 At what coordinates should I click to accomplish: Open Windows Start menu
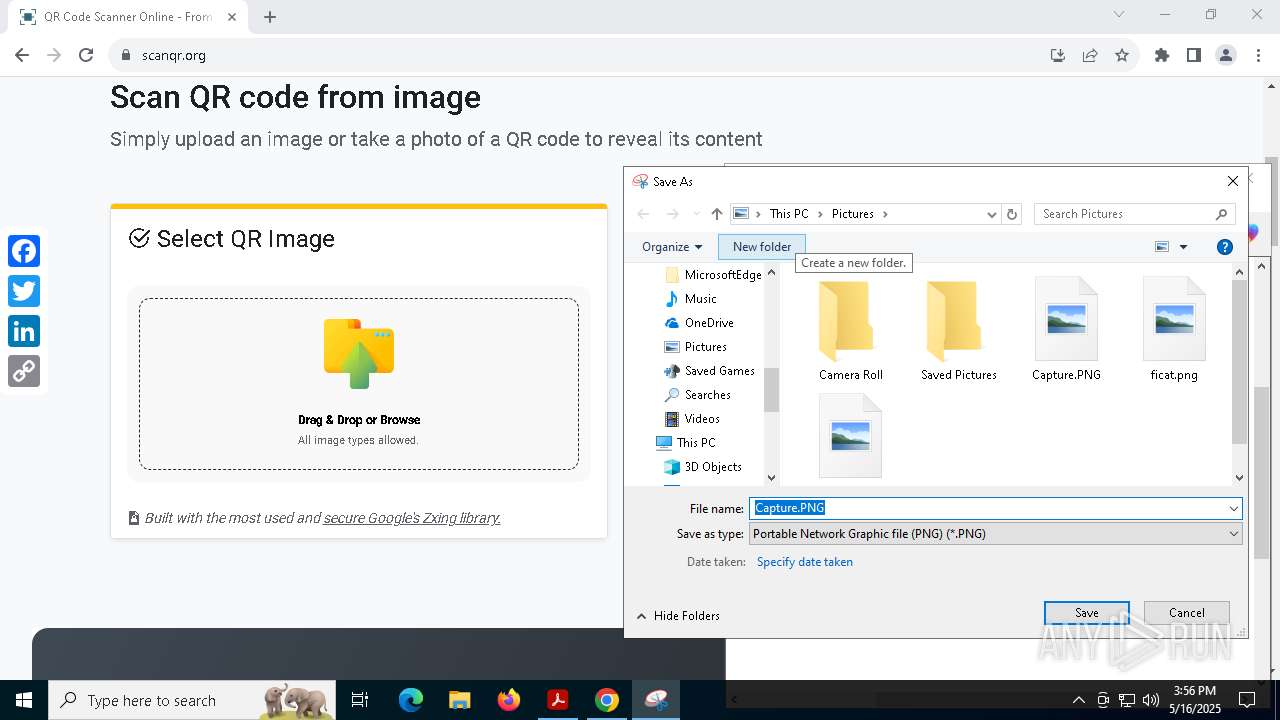pos(24,700)
